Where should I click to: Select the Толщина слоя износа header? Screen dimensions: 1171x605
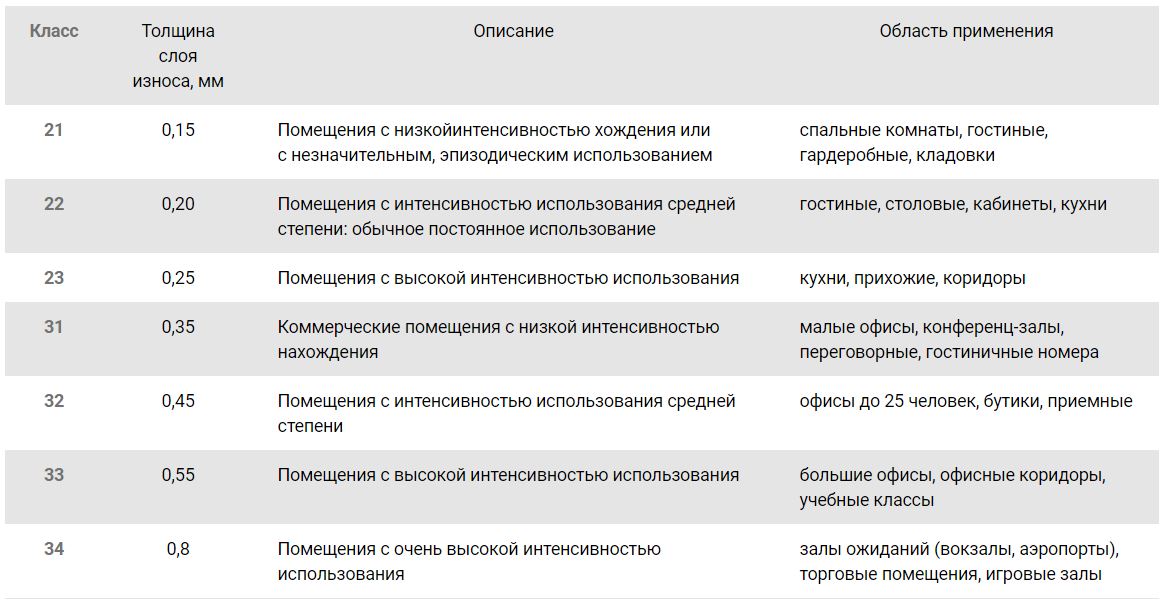click(178, 56)
